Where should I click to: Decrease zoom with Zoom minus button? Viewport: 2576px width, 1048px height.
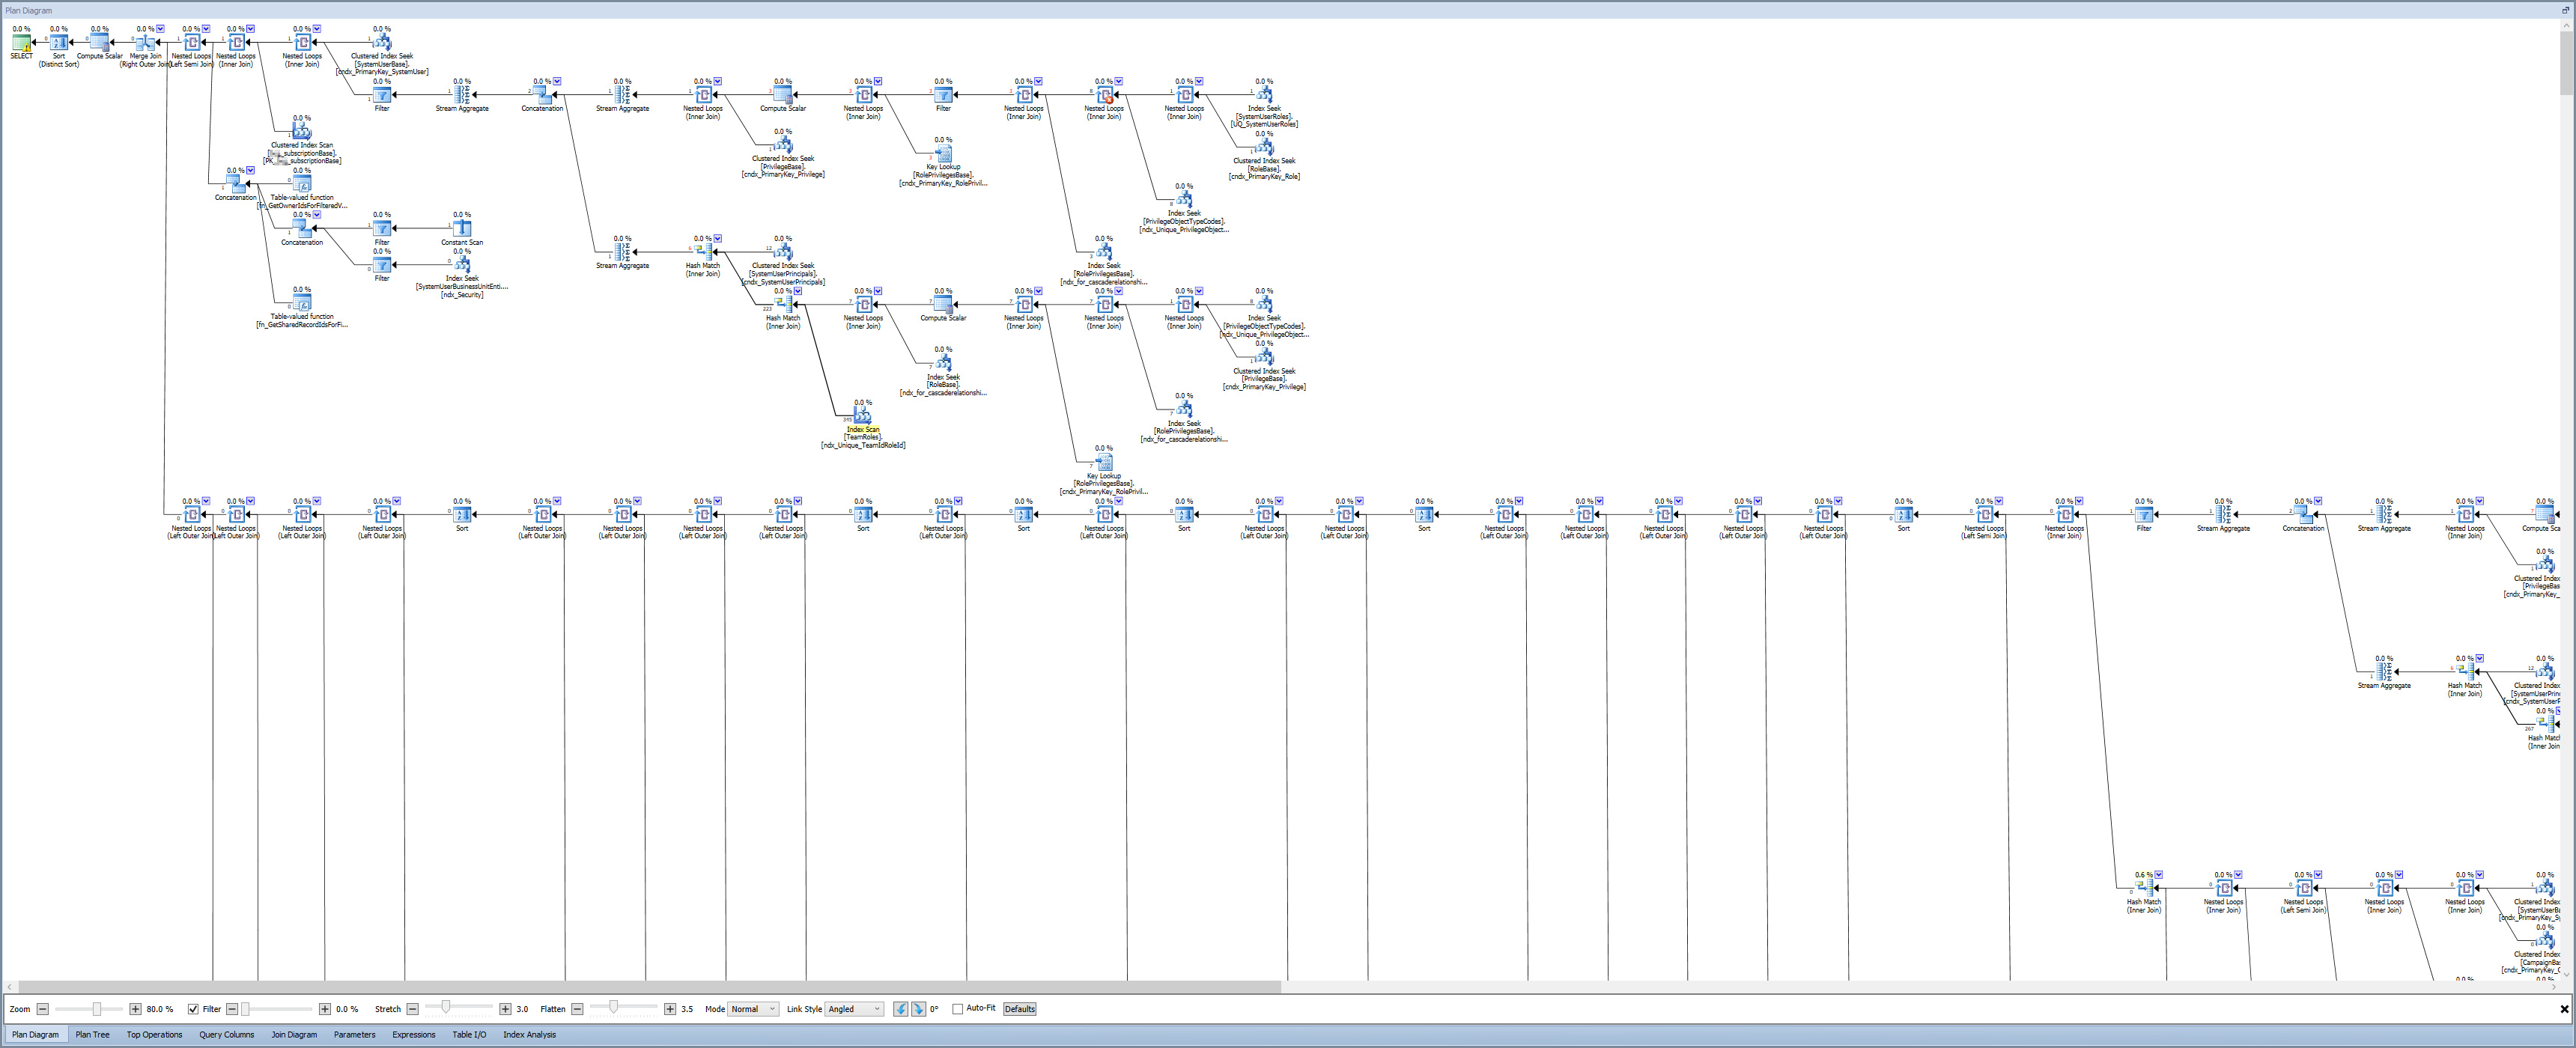click(x=42, y=1009)
